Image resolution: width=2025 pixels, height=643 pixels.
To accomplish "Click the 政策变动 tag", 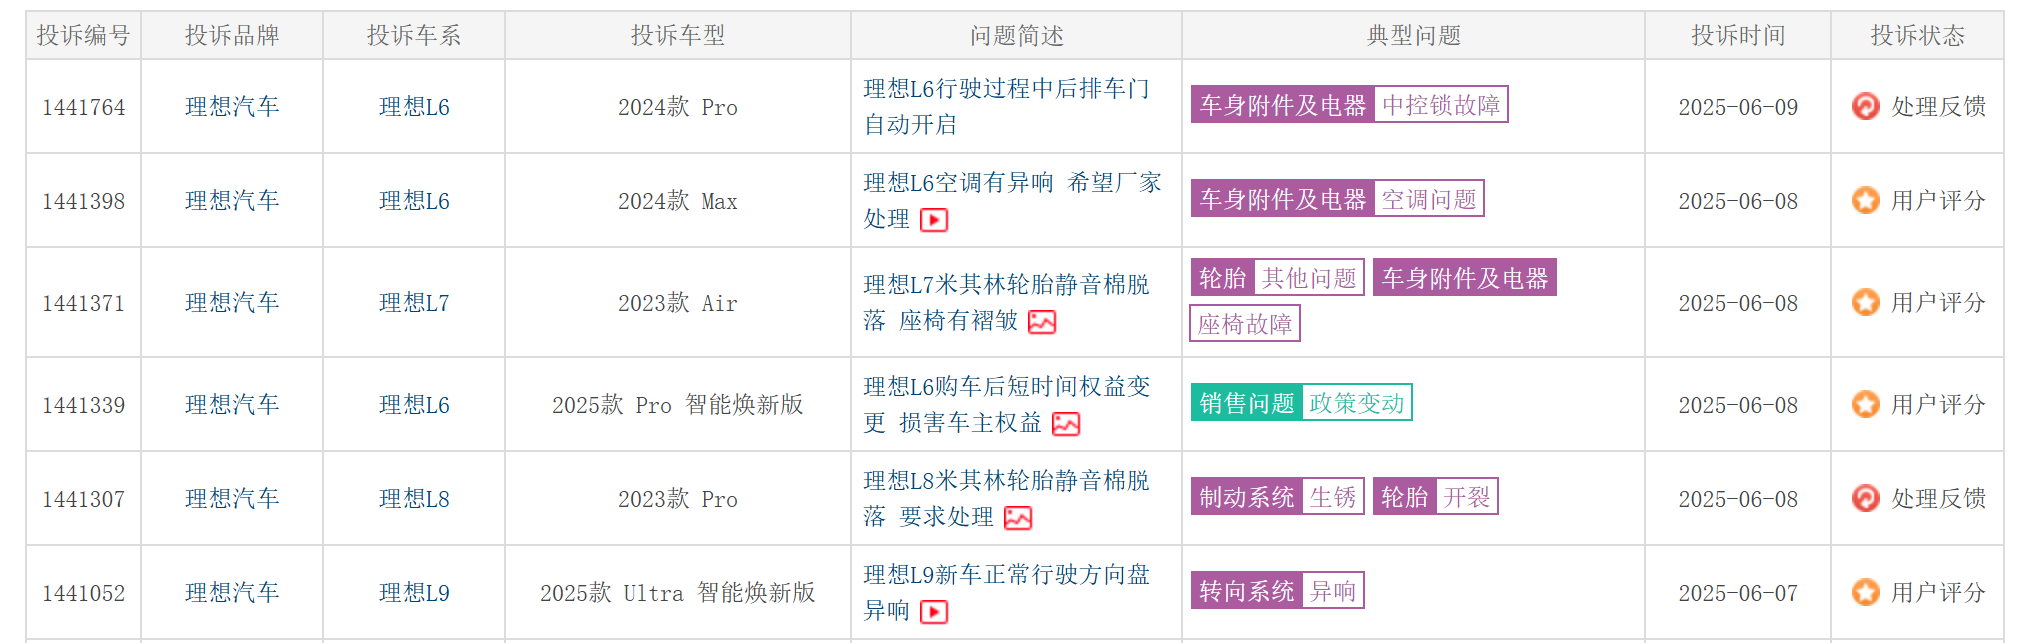I will click(1357, 403).
